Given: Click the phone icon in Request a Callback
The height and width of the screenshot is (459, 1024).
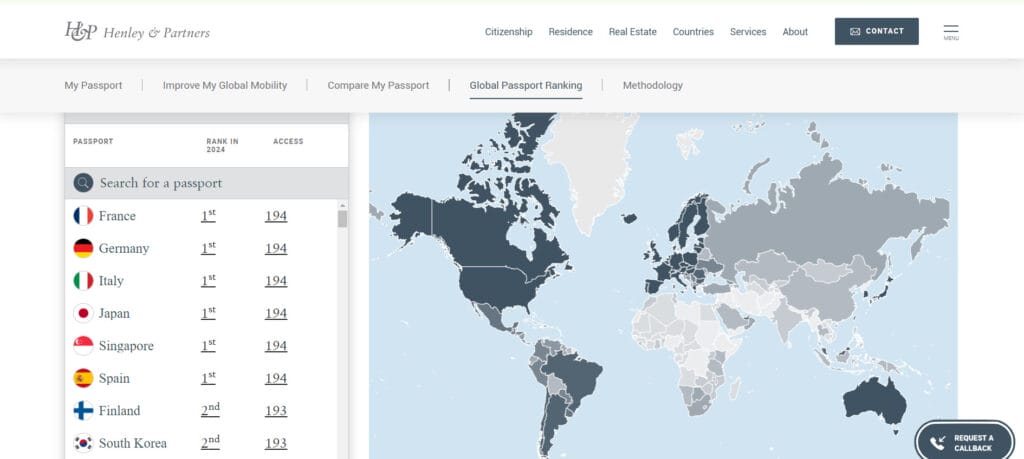Looking at the screenshot, I should click(938, 443).
